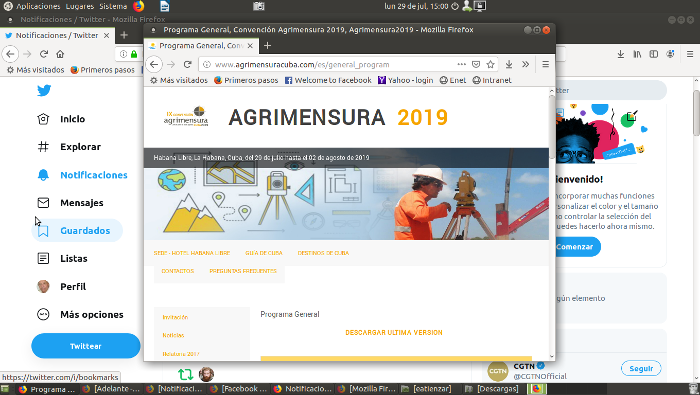Open the Lugares system menu
Image resolution: width=700 pixels, height=395 pixels.
80,6
